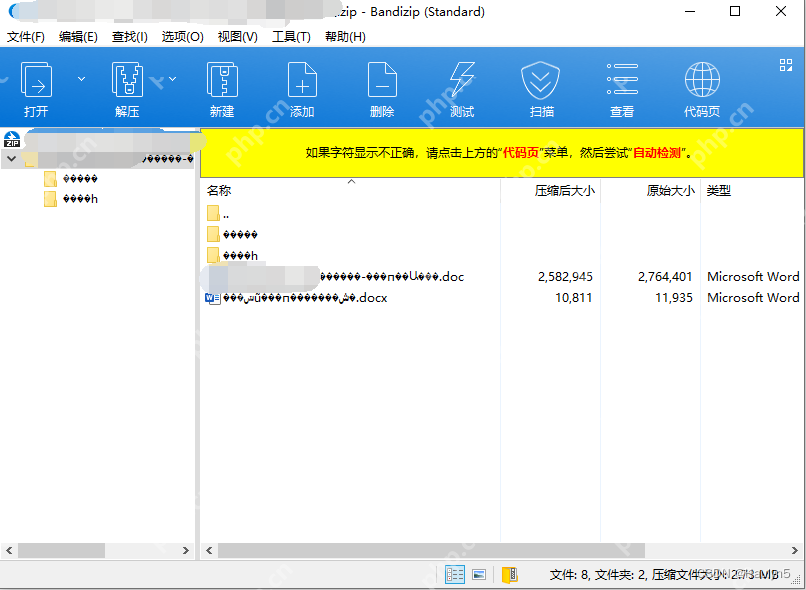
Task: Sort by 压缩后大小 column header
Action: click(551, 191)
